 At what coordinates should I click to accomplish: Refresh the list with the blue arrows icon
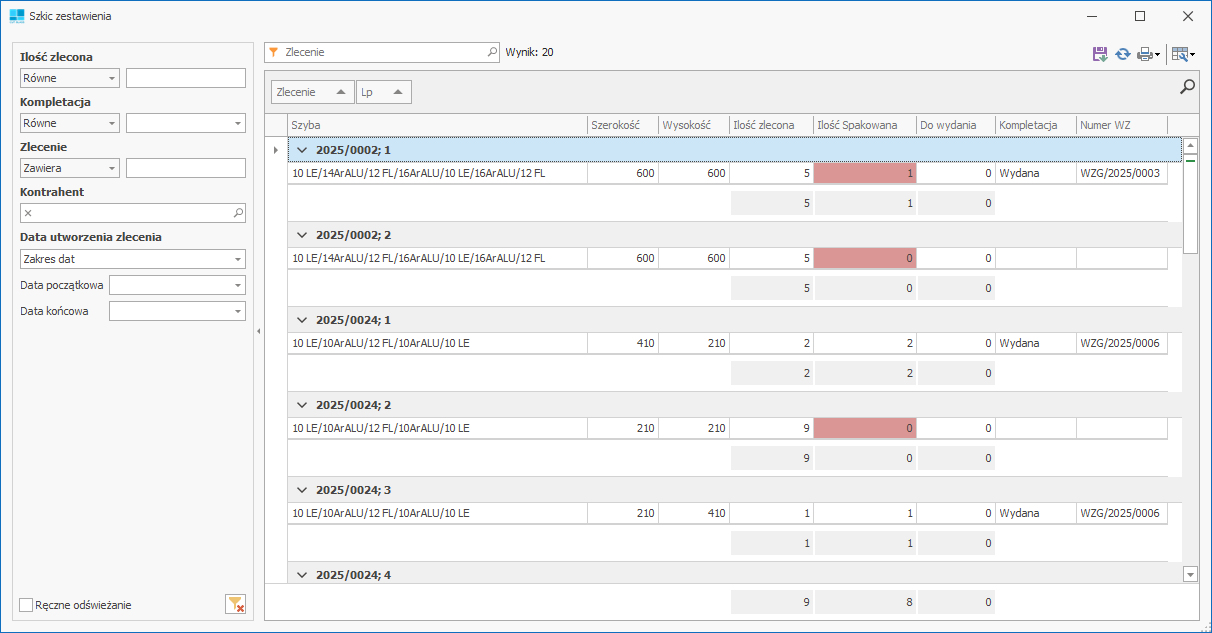click(x=1122, y=54)
